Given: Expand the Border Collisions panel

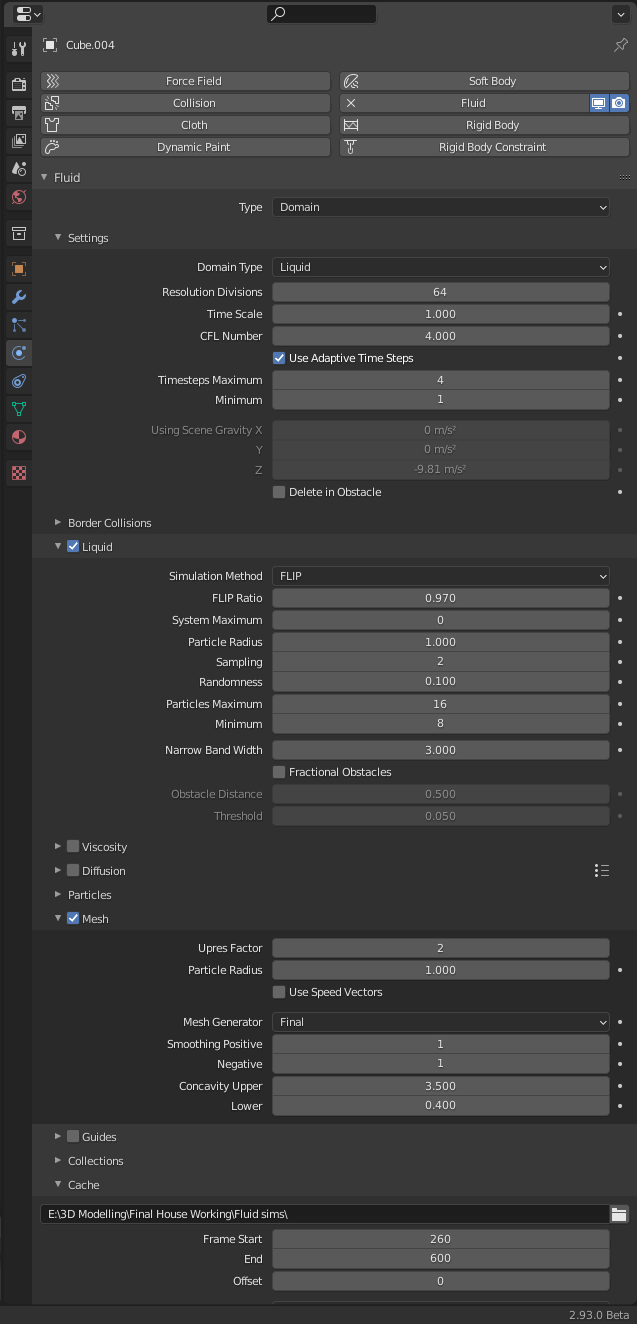Looking at the screenshot, I should click(109, 523).
